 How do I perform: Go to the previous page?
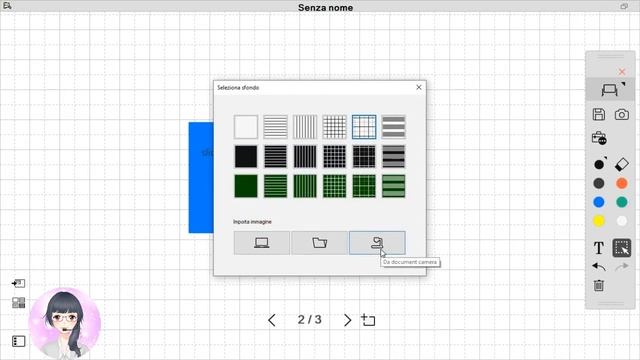click(272, 320)
